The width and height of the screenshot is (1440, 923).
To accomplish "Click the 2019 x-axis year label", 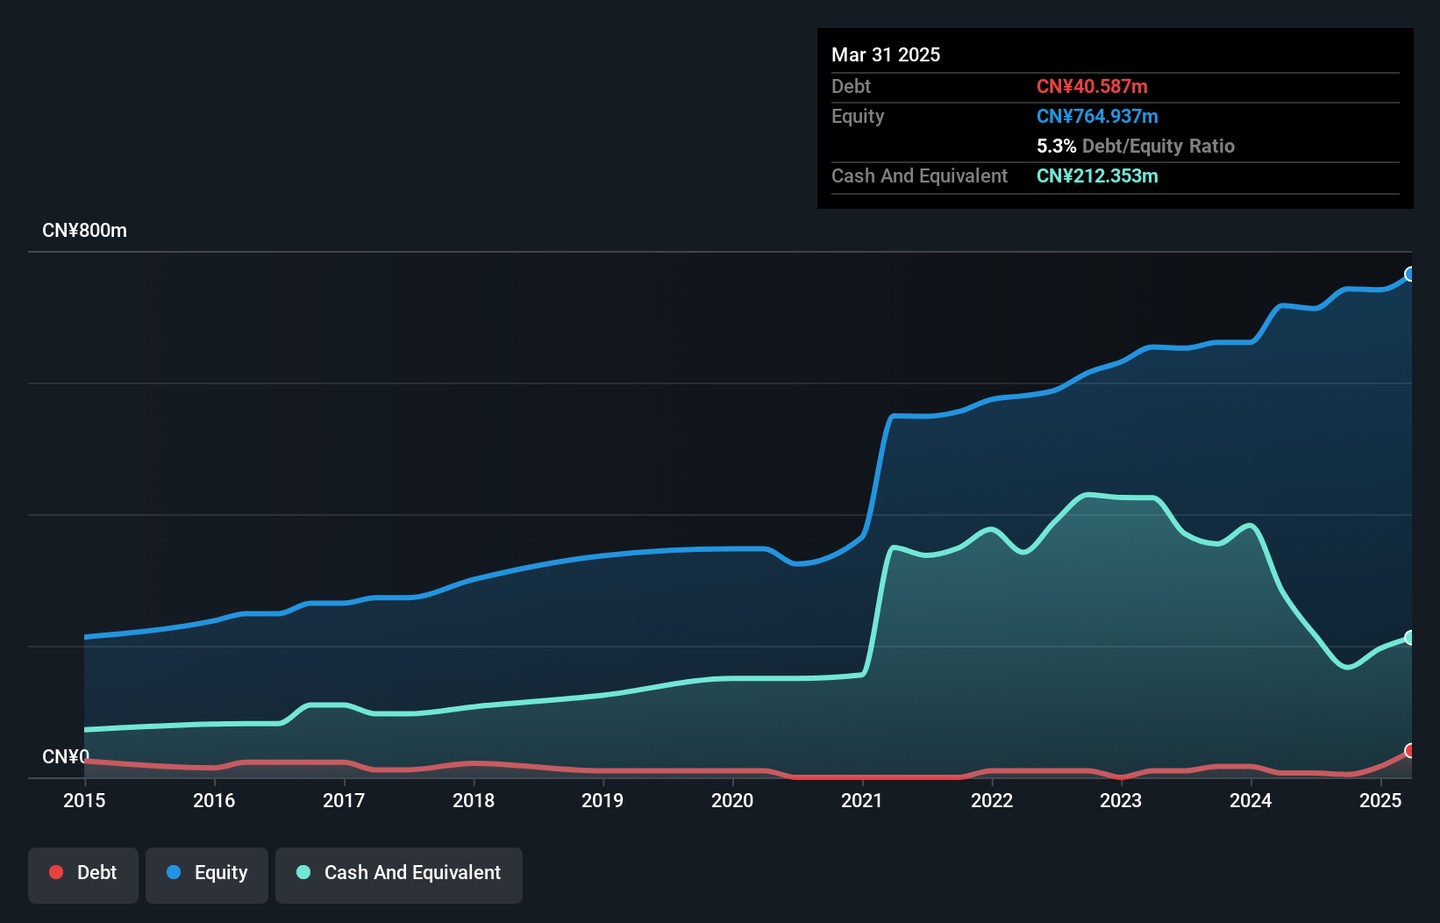I will tap(602, 800).
